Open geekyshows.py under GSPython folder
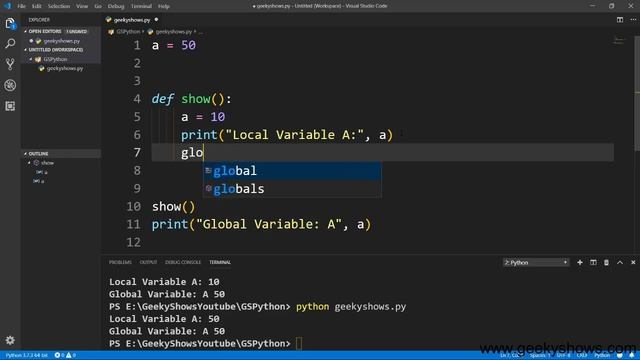Screen dimensions: 640x360 [64, 69]
